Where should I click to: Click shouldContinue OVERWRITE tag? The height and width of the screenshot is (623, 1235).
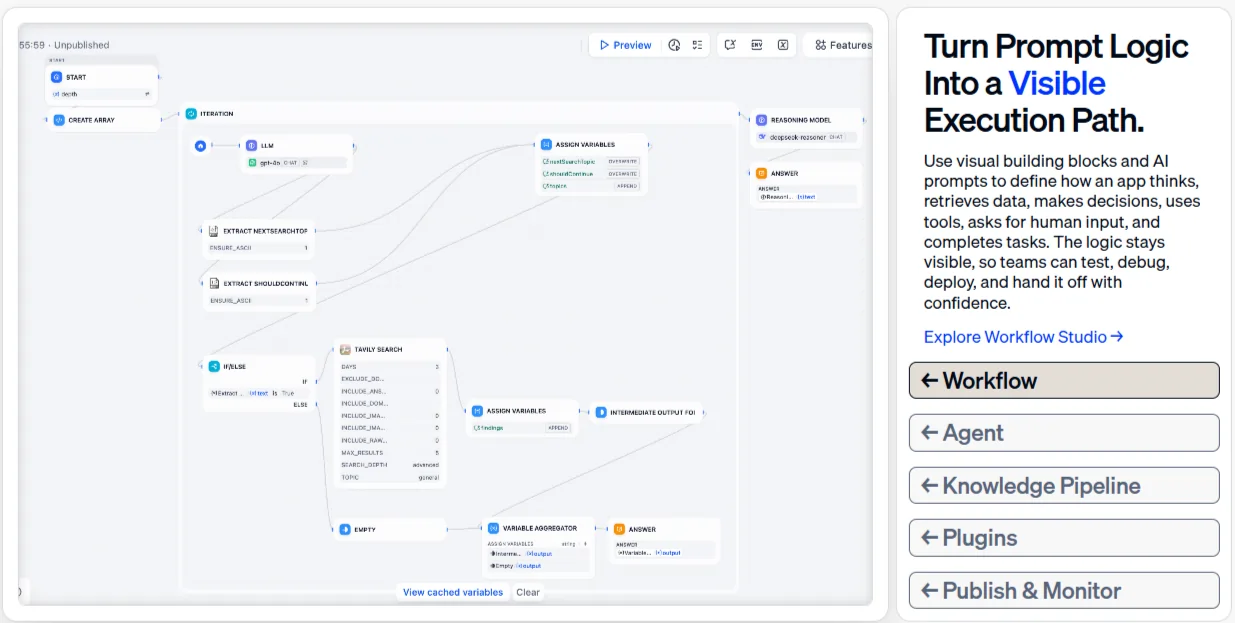tap(622, 173)
